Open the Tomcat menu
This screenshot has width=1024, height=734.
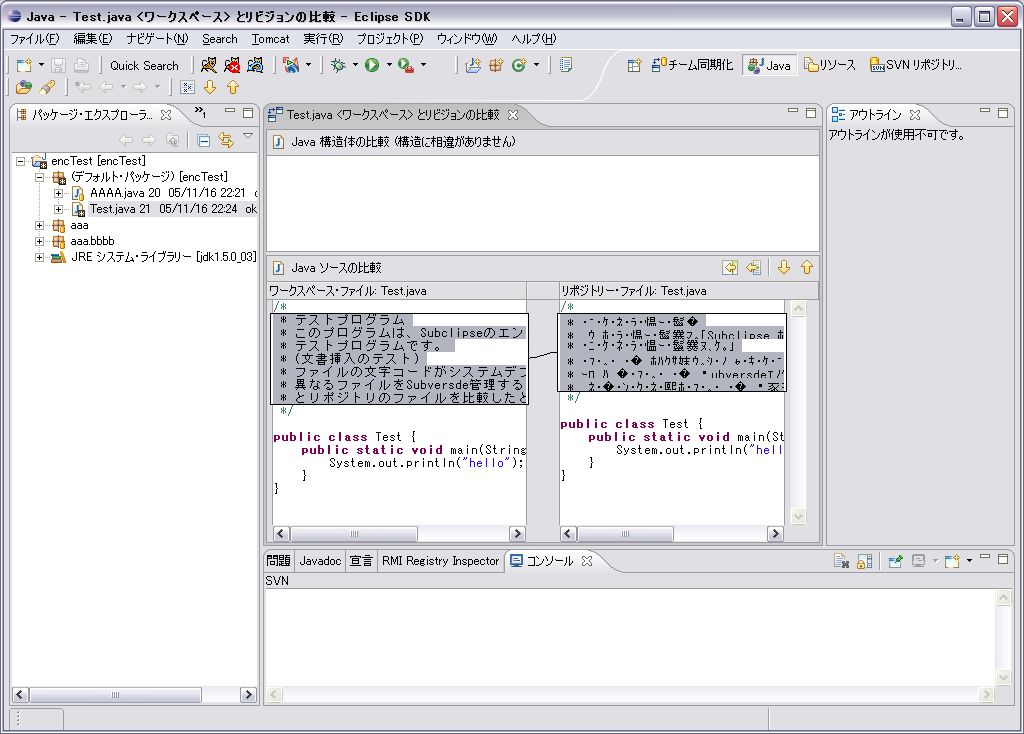pyautogui.click(x=270, y=39)
